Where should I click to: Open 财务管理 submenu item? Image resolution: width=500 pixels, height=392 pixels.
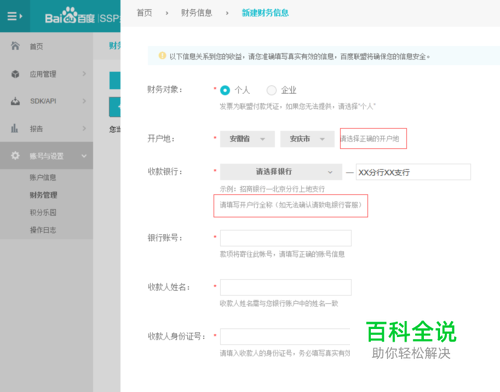point(43,195)
